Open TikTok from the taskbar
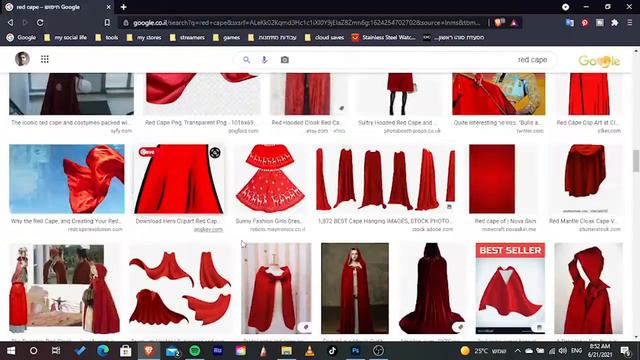The width and height of the screenshot is (640, 360). point(332,351)
